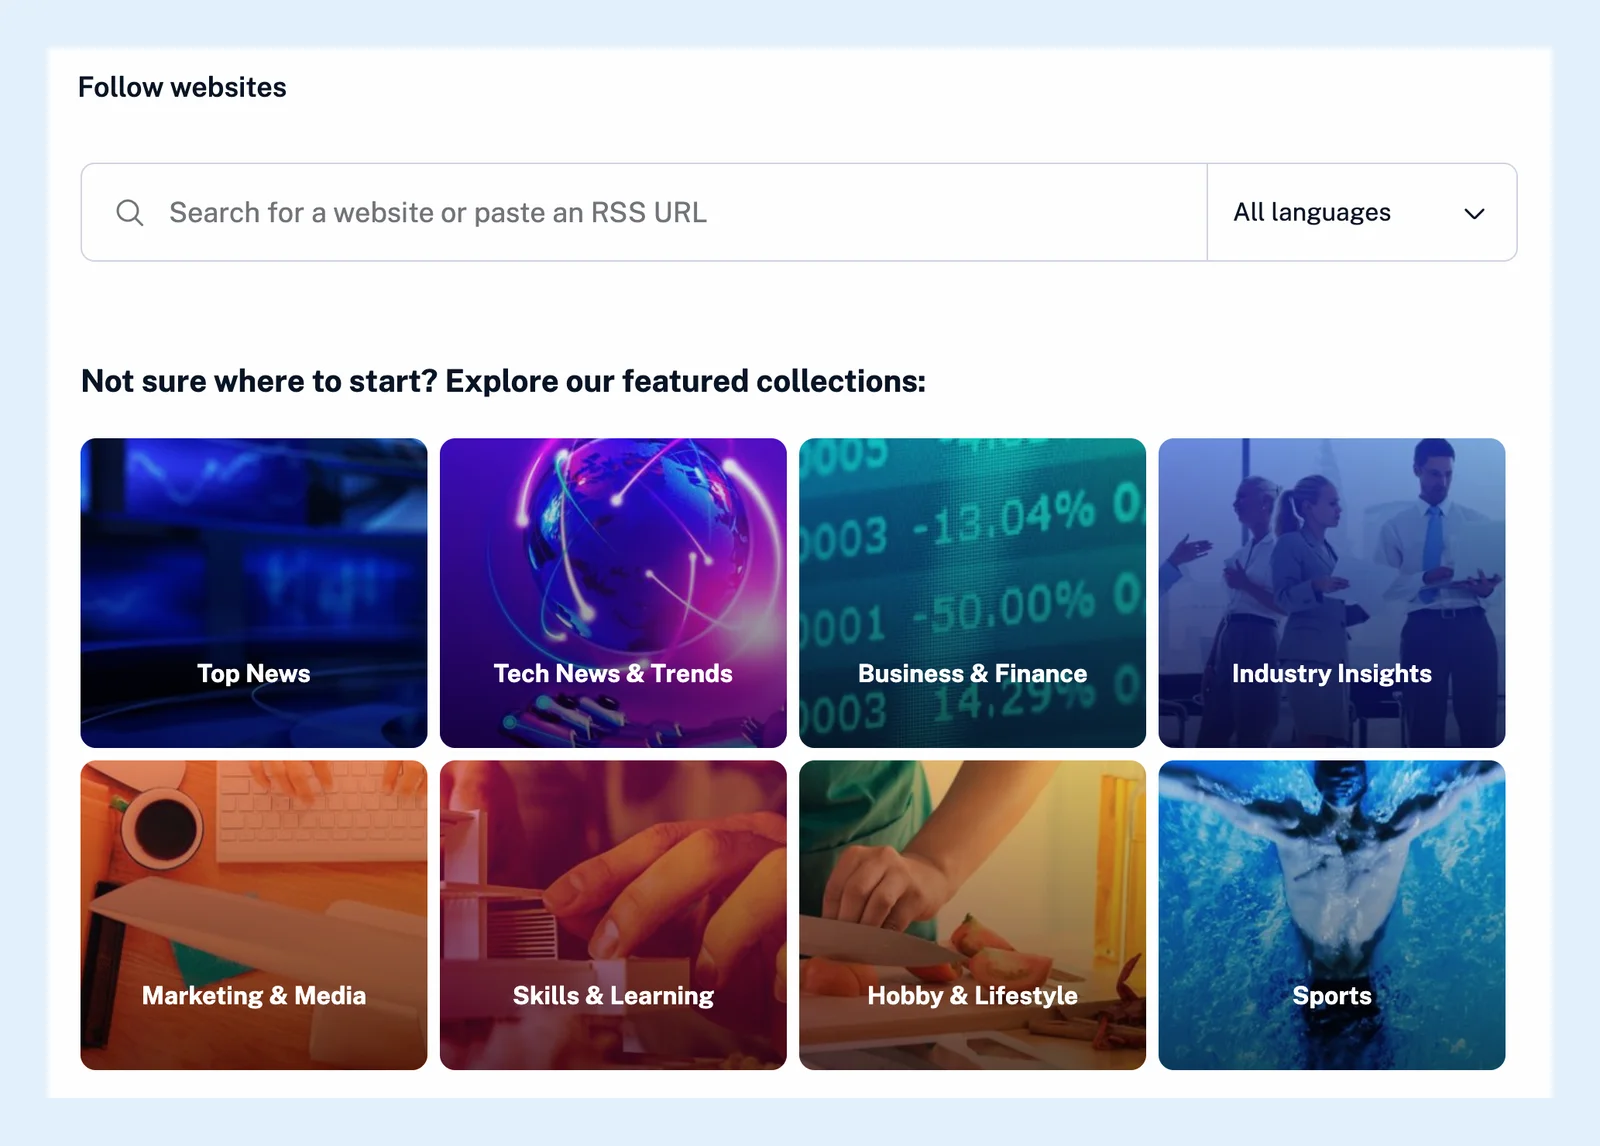
Task: Click the chevron arrow beside All languages
Action: 1474,213
